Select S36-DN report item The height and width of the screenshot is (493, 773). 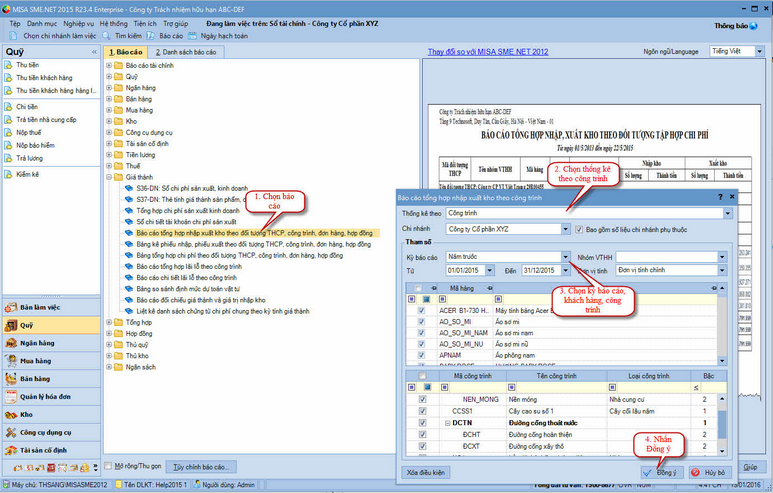click(x=192, y=188)
